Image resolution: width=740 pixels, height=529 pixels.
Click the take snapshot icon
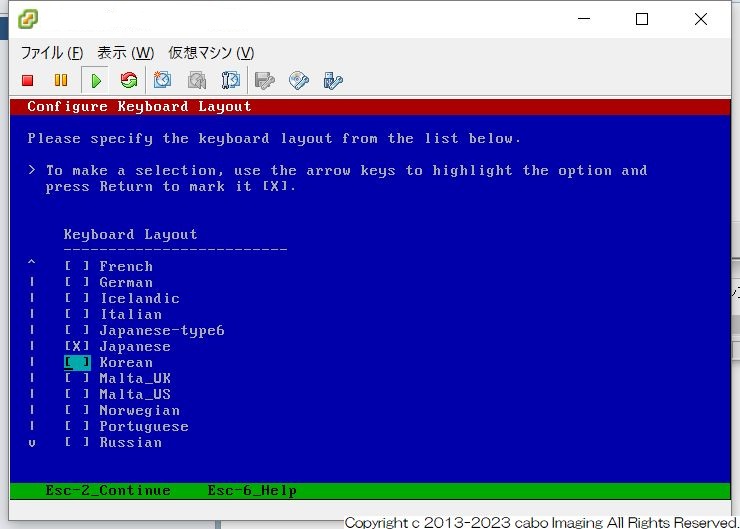coord(162,80)
